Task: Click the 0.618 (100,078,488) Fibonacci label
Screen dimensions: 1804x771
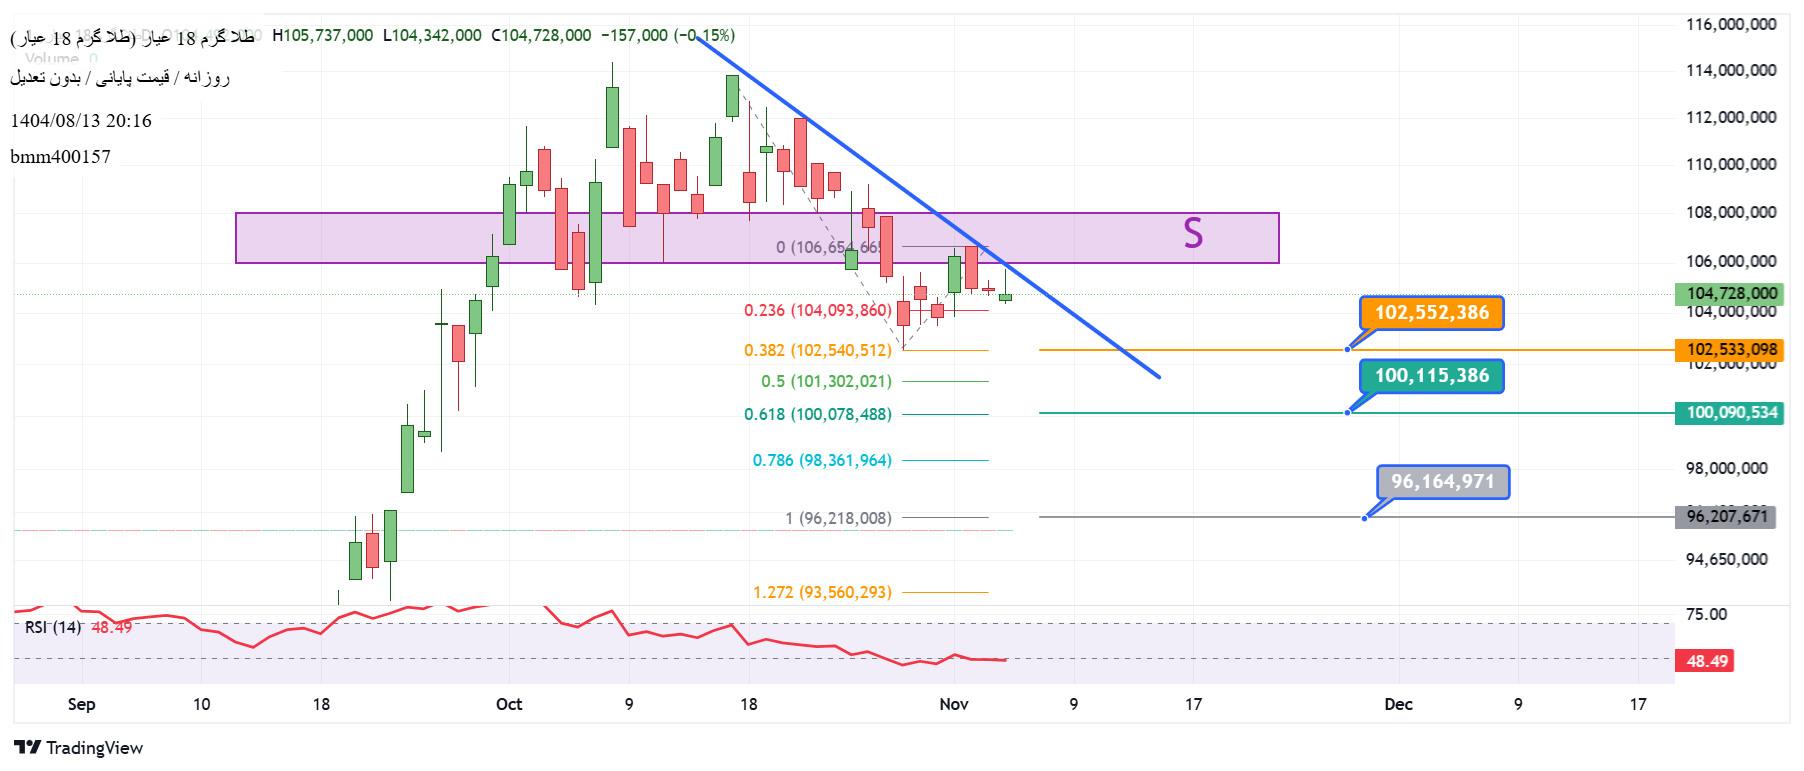Action: click(x=817, y=414)
